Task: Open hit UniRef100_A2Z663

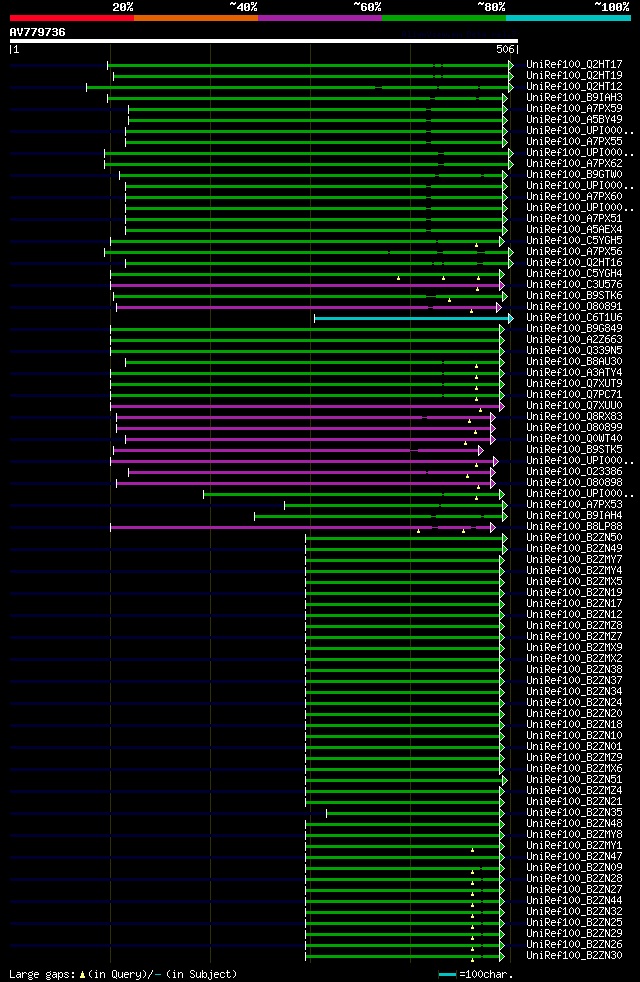Action: tap(574, 339)
